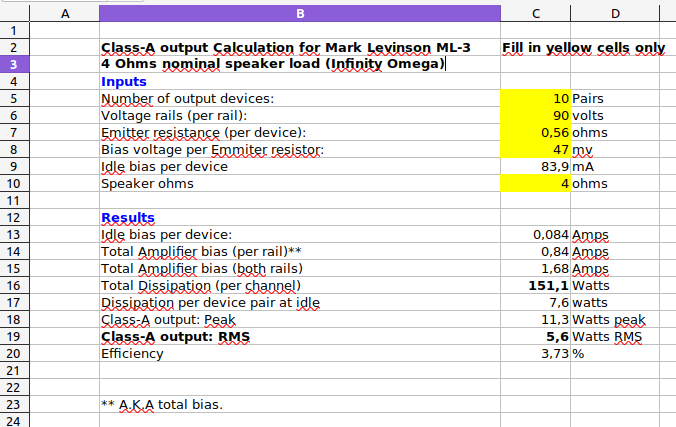Click the 'mv' unit cell
This screenshot has height=427, width=676.
[615, 150]
